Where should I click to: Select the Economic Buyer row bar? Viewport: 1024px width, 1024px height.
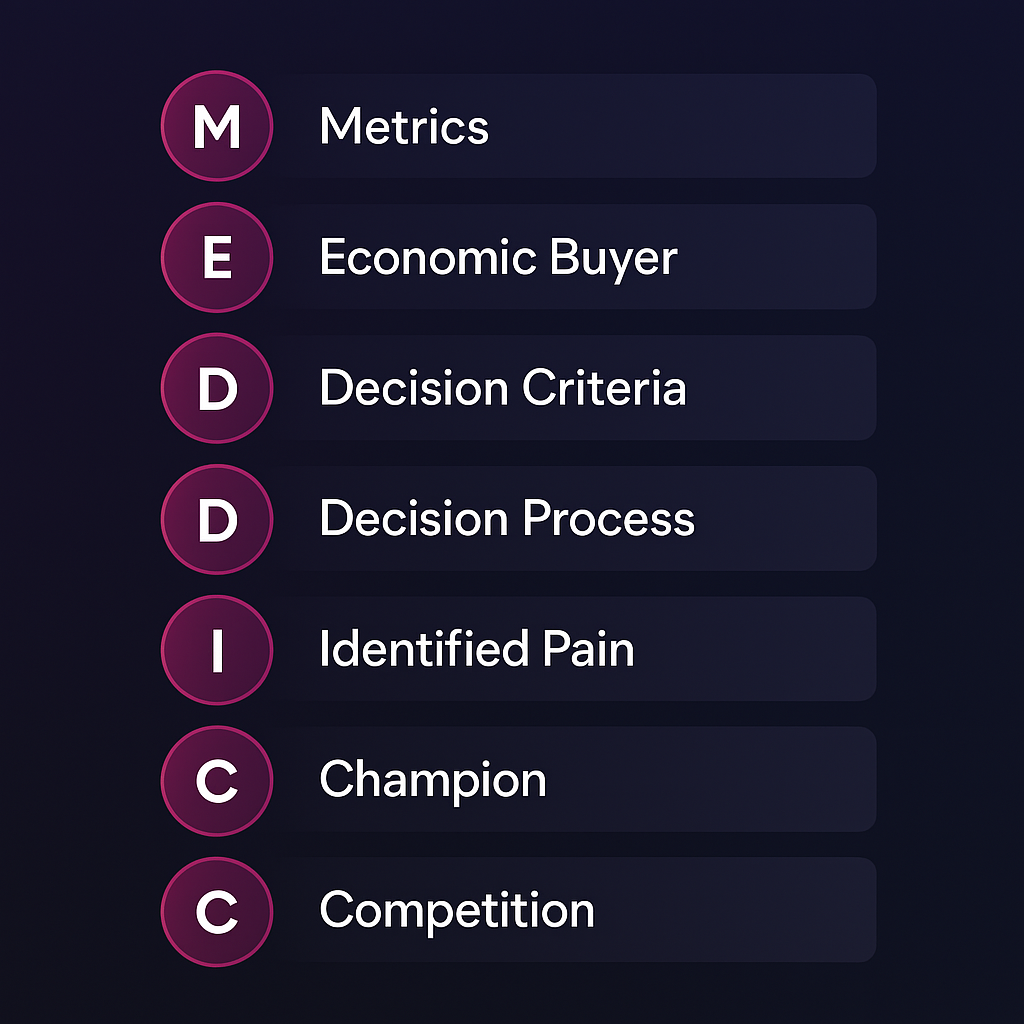coord(577,257)
